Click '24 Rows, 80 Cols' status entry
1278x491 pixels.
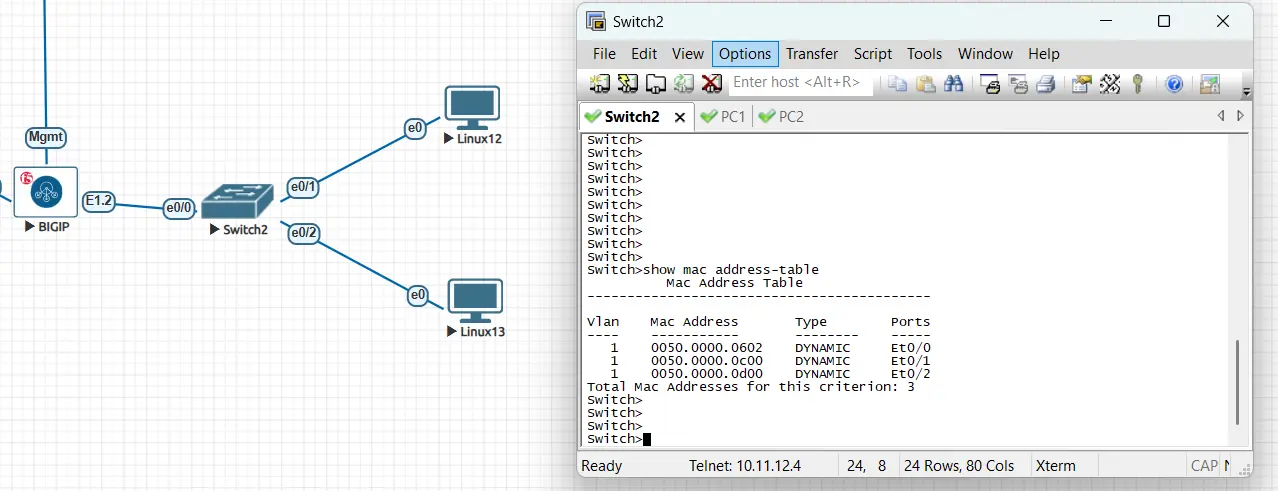pyautogui.click(x=960, y=466)
